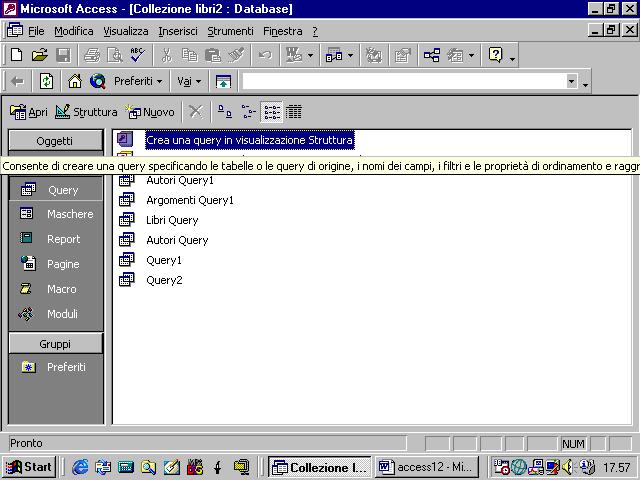The height and width of the screenshot is (480, 640).
Task: Click the Gruppi bar header
Action: point(56,344)
